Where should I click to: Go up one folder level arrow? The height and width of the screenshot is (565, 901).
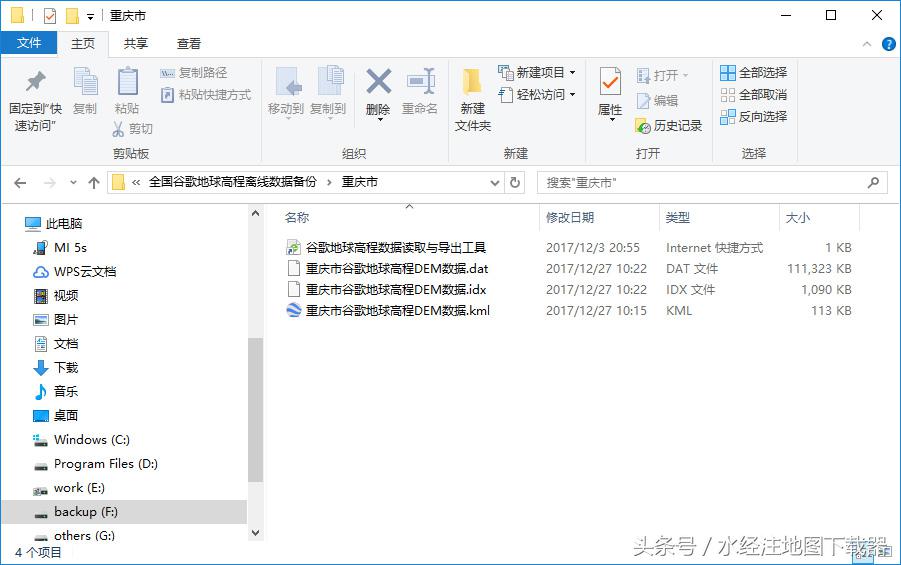[x=94, y=183]
